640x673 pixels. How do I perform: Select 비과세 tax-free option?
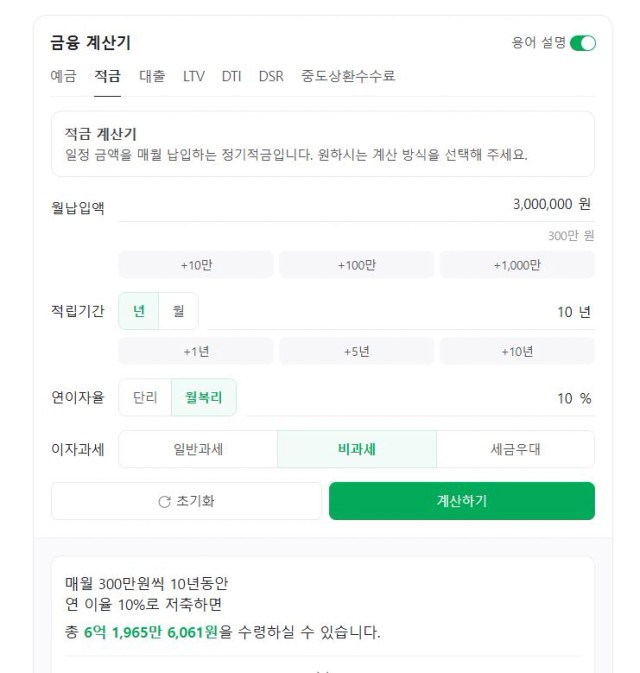point(357,449)
